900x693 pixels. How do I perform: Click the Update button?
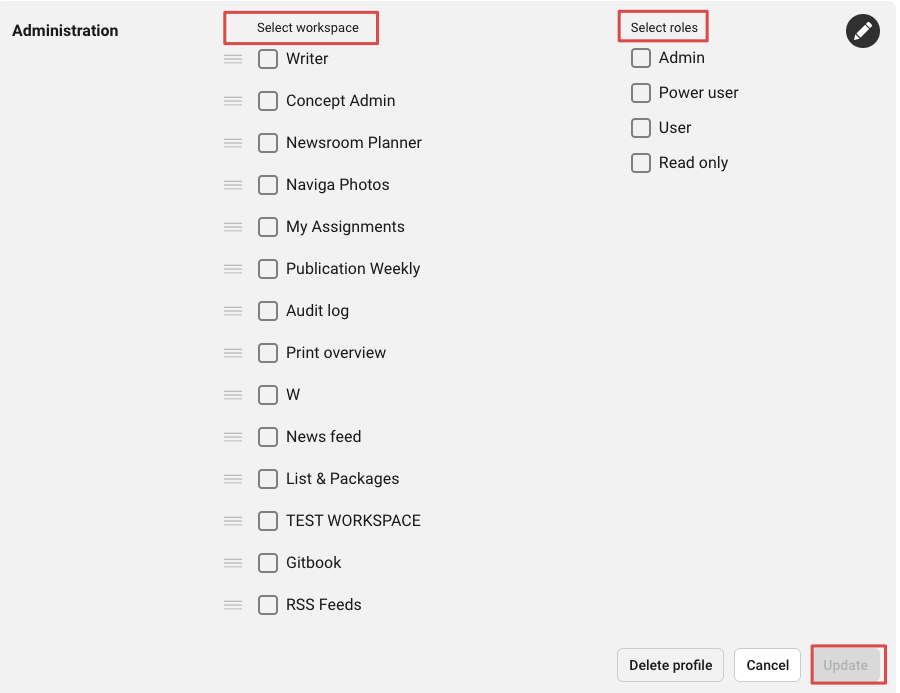pos(845,665)
